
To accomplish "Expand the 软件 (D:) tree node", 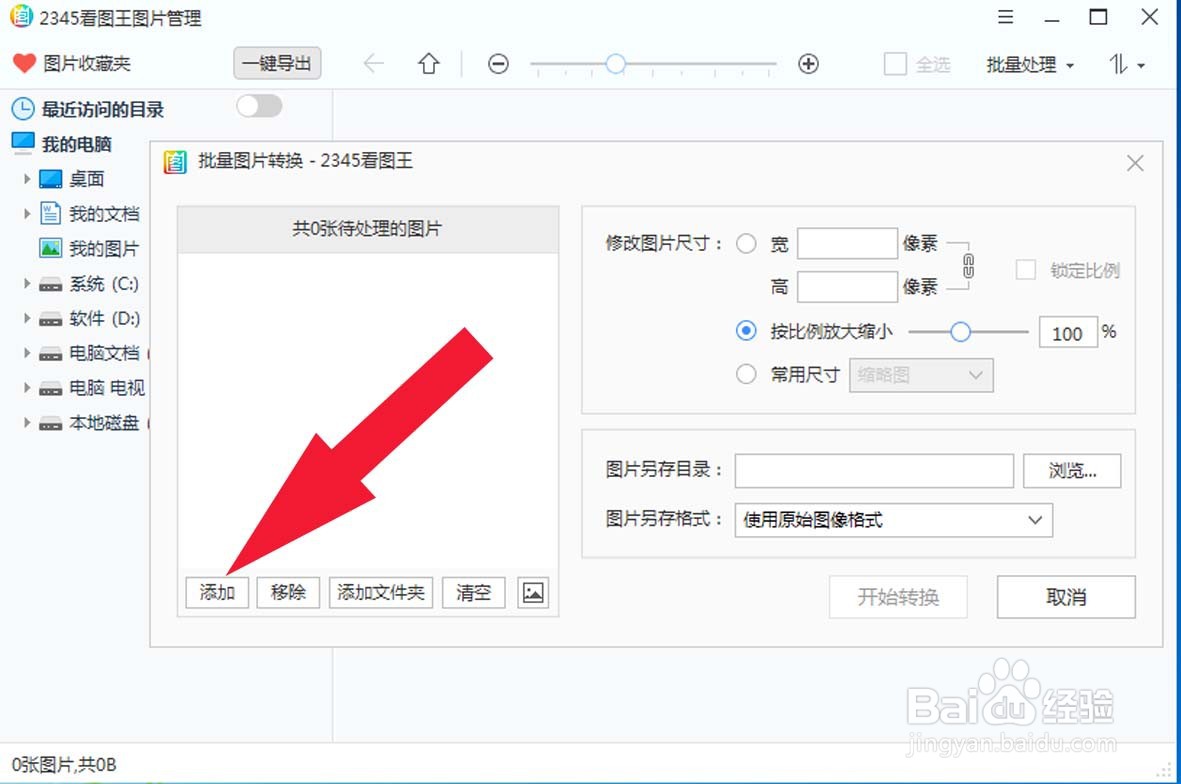I will [x=27, y=319].
